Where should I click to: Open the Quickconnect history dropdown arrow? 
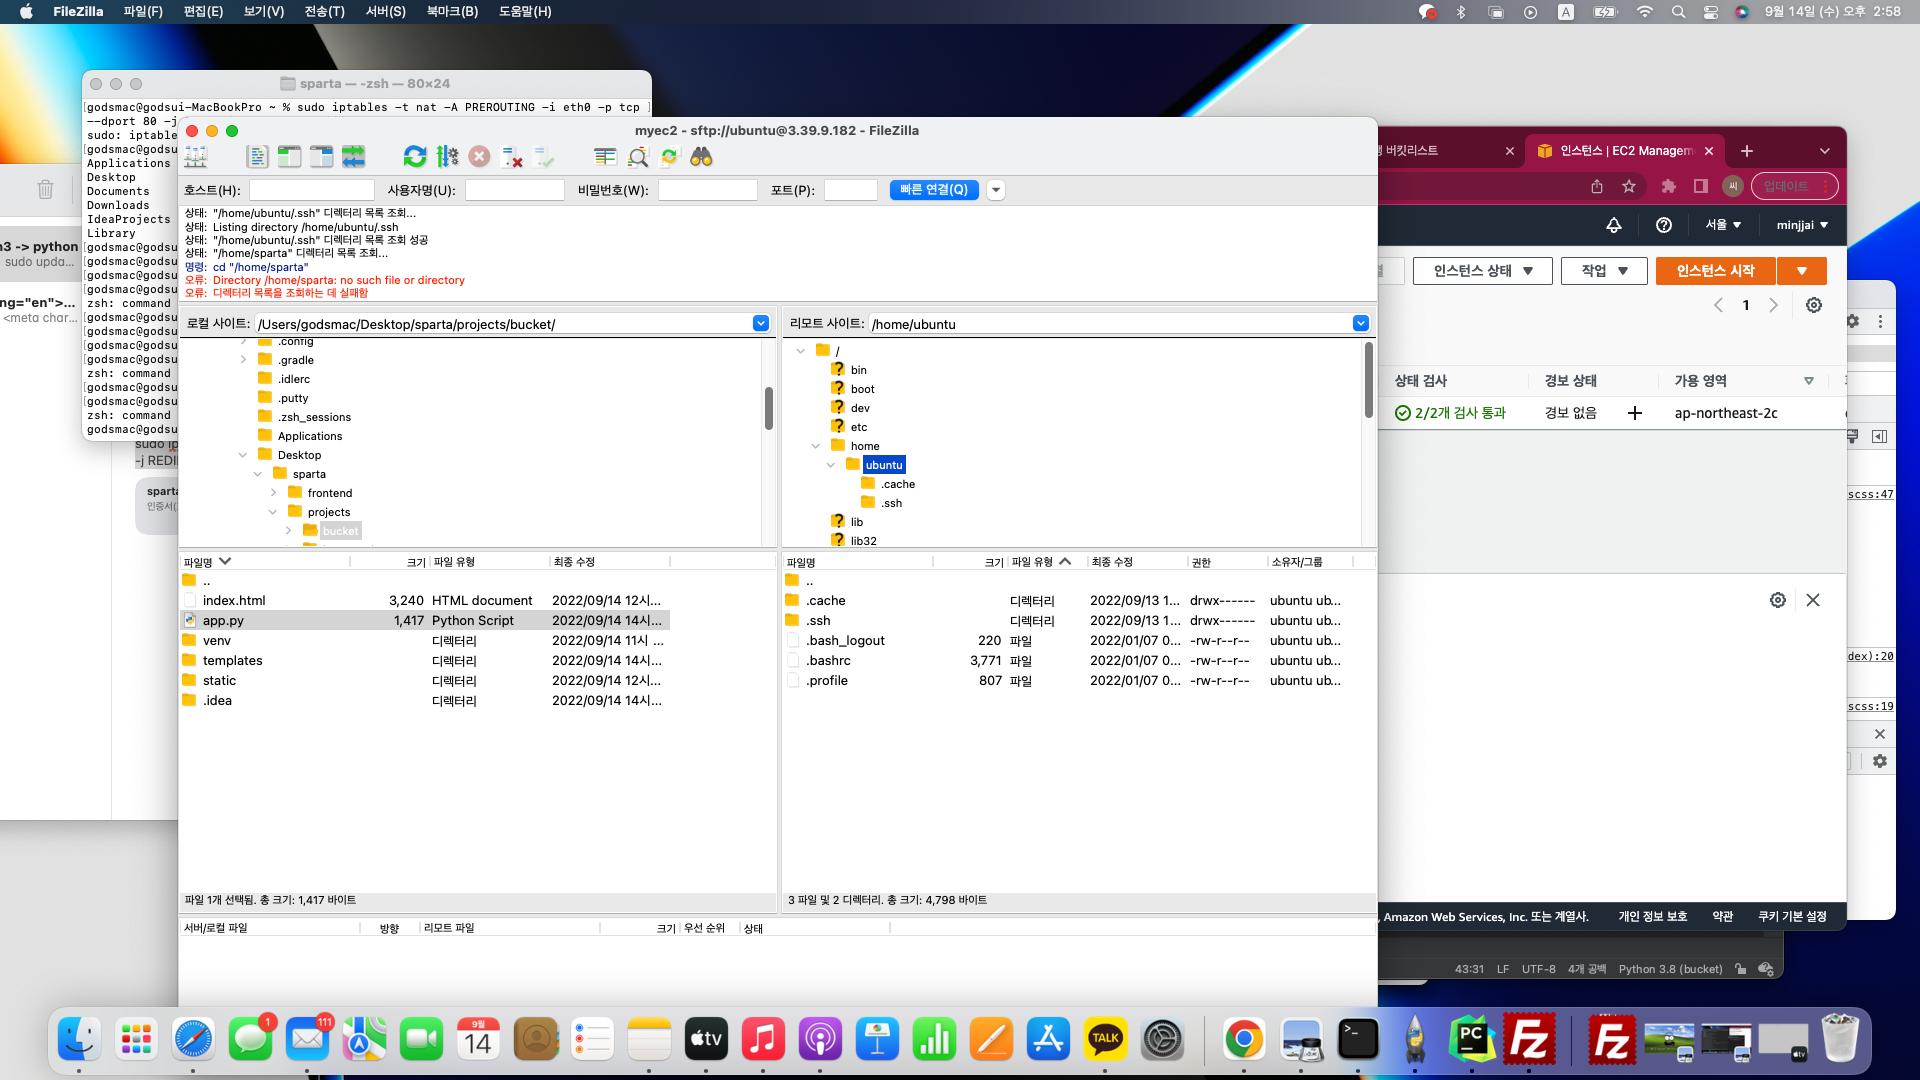coord(996,190)
